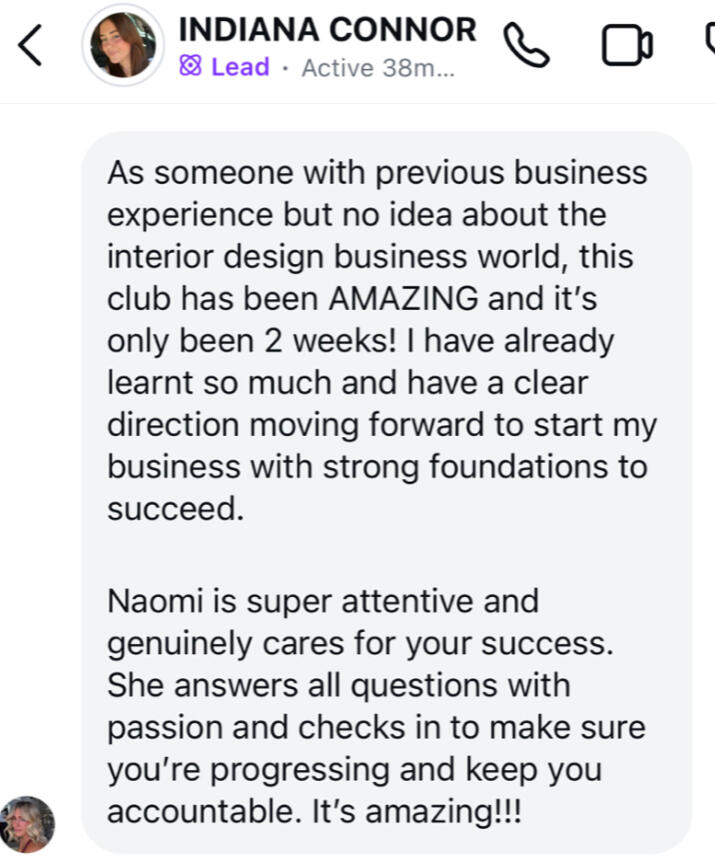Click the word "accountable." in the last line
The image size is (715, 858).
205,810
